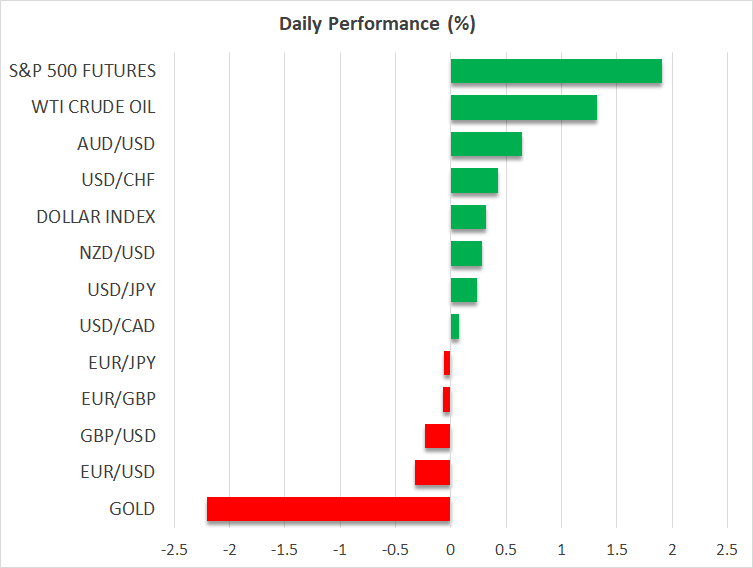This screenshot has width=753, height=568.
Task: Click the USD/CHF green bar
Action: coord(474,181)
